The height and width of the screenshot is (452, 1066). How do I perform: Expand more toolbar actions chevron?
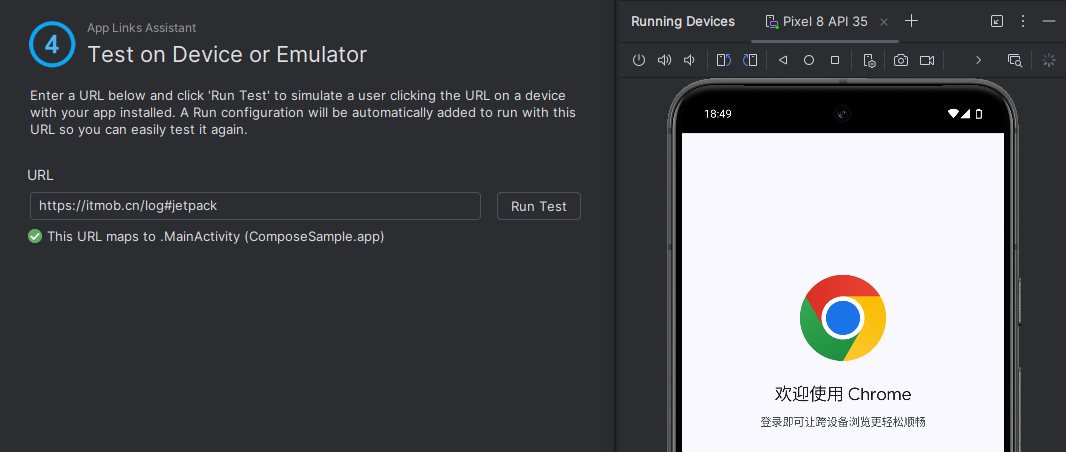coord(978,60)
